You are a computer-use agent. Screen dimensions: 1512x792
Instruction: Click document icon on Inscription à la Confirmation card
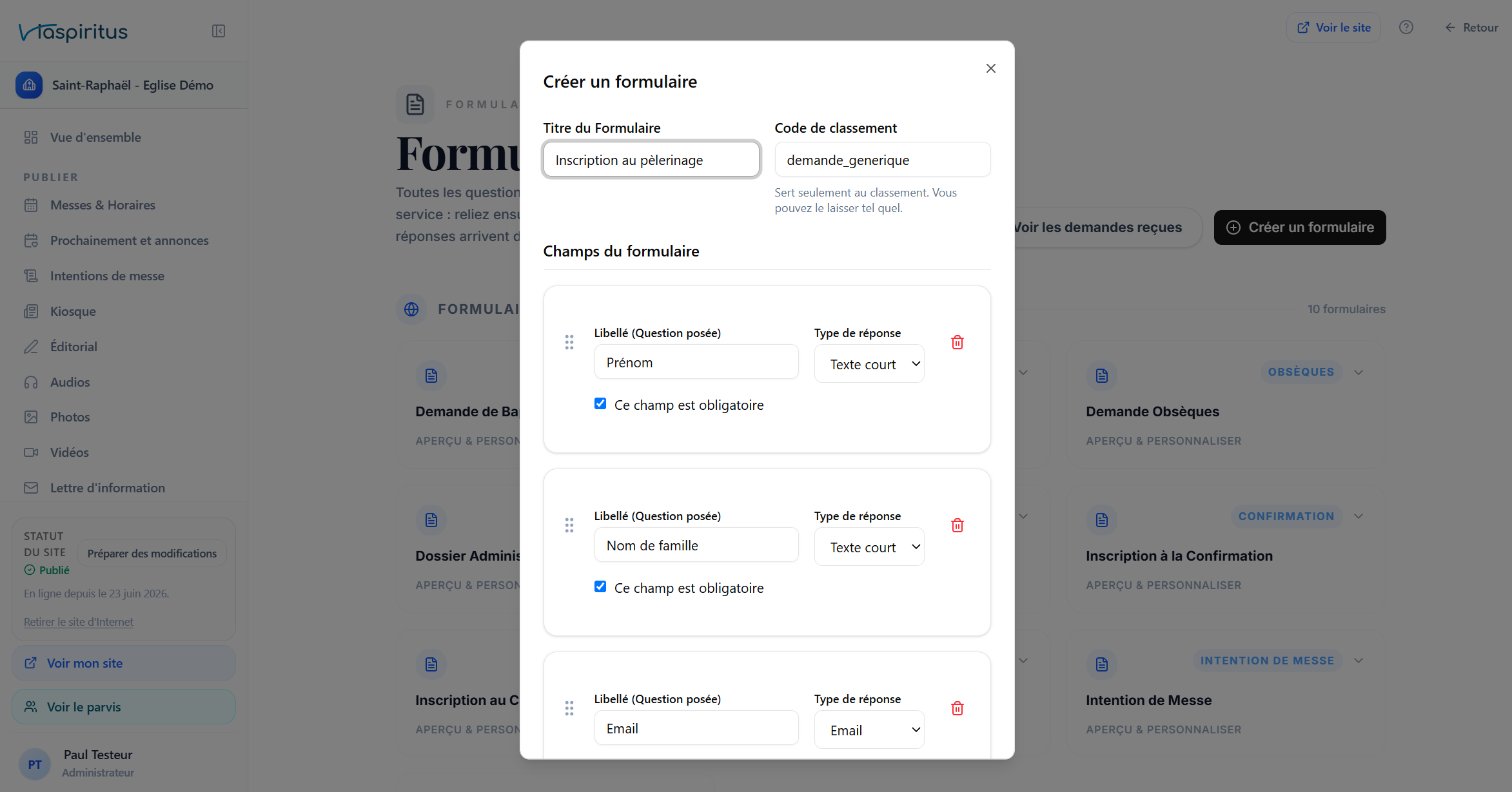(x=1101, y=520)
